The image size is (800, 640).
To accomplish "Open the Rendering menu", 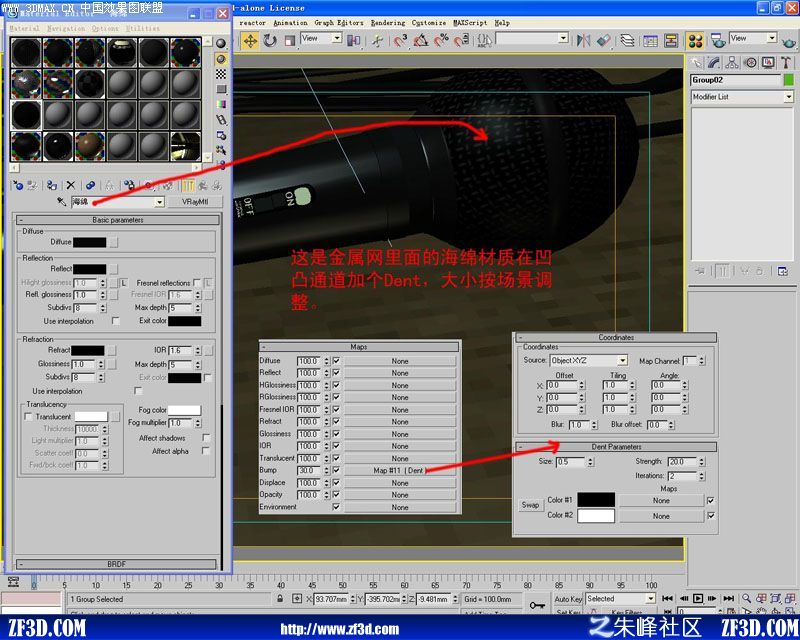I will click(x=388, y=22).
